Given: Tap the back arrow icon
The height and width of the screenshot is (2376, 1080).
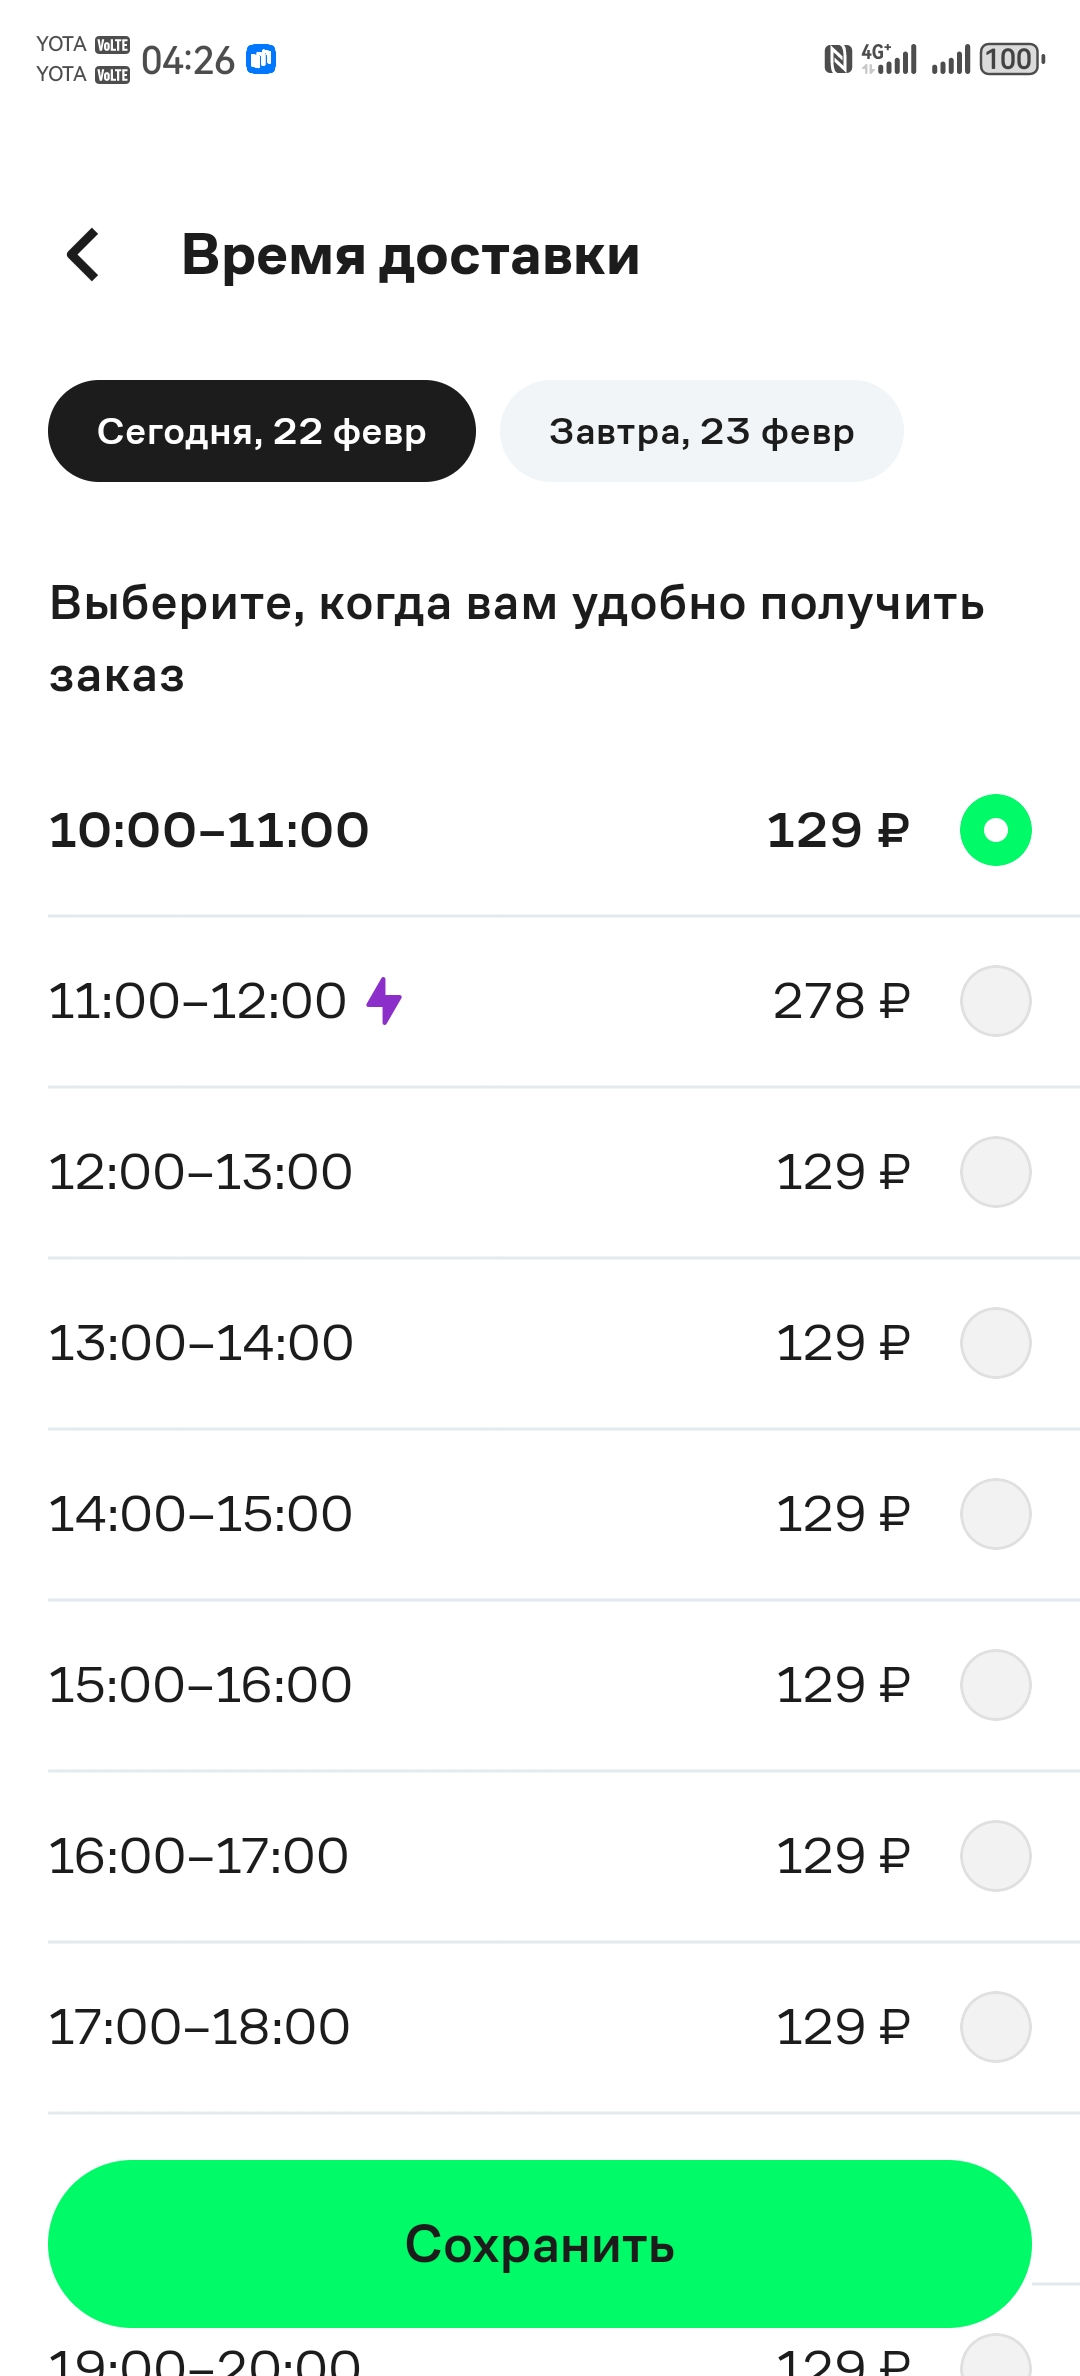Looking at the screenshot, I should click(83, 255).
